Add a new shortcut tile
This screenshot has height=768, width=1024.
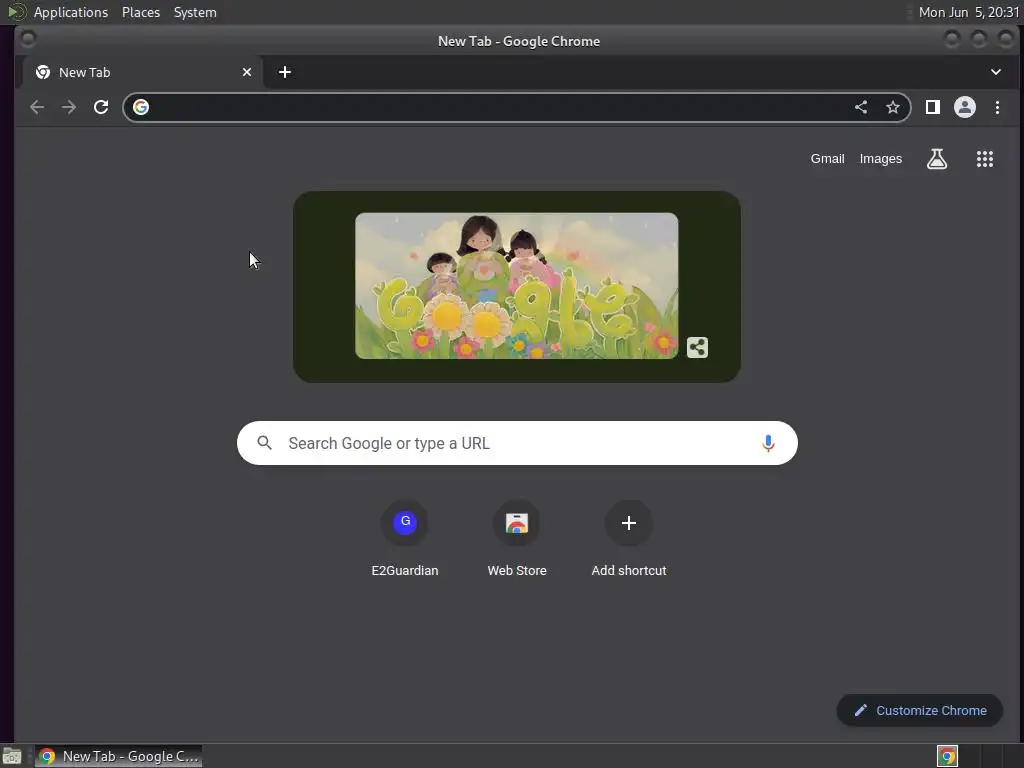pyautogui.click(x=629, y=539)
